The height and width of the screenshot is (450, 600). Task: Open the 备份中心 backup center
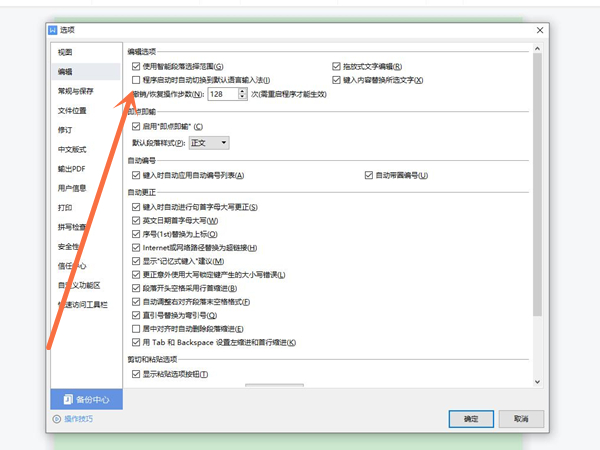click(x=85, y=399)
